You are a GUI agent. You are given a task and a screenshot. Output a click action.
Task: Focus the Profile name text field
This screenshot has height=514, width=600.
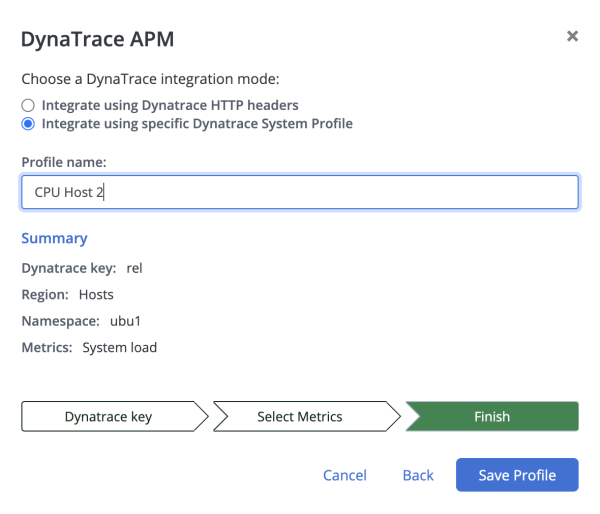point(300,192)
